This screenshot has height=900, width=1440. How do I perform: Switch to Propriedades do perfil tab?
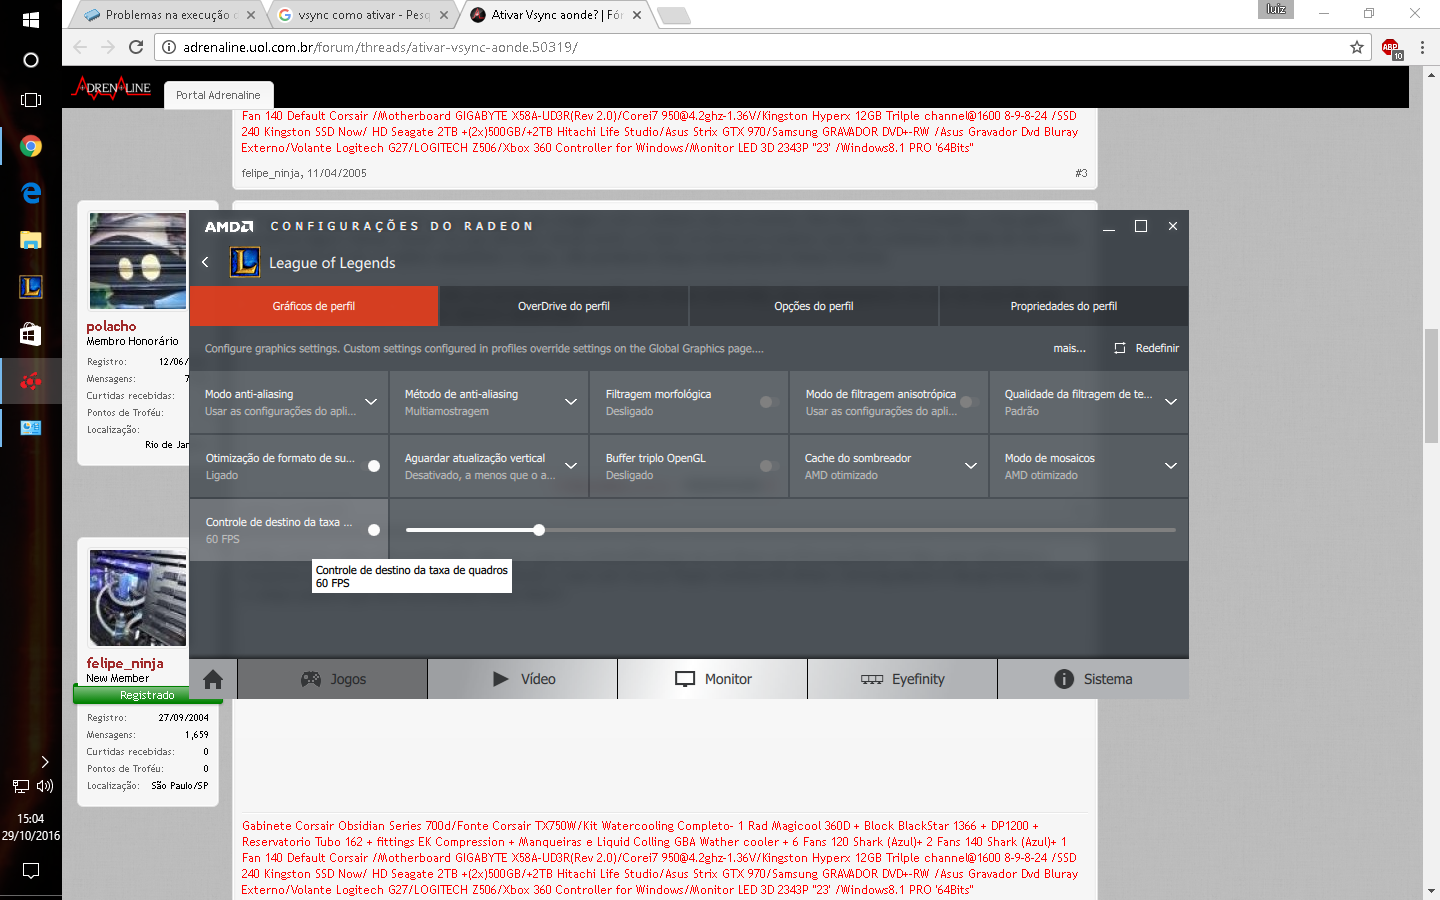(x=1064, y=306)
